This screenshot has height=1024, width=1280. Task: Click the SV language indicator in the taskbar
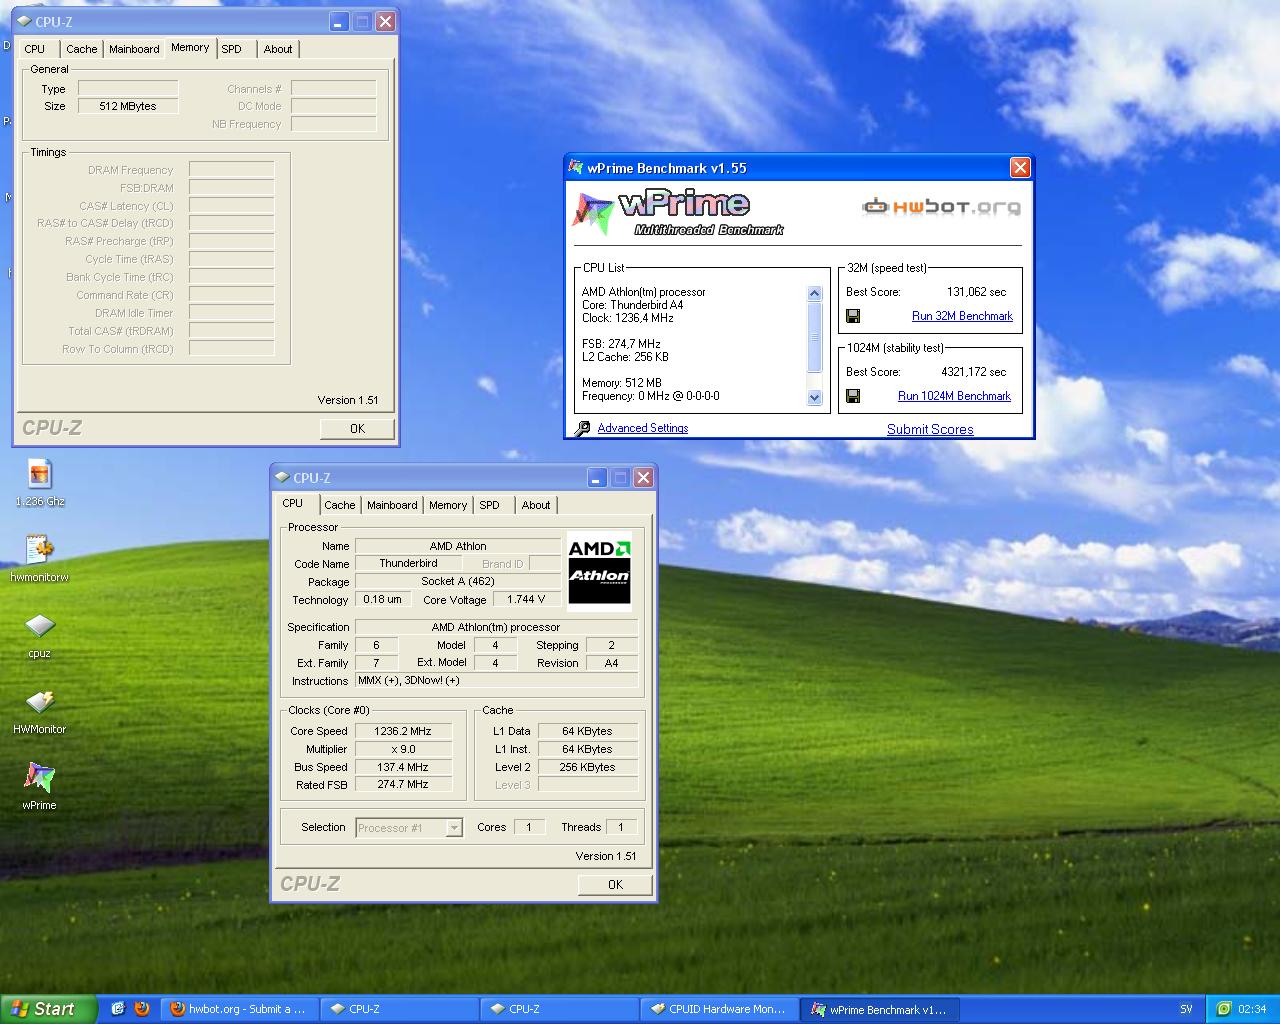coord(1187,1009)
